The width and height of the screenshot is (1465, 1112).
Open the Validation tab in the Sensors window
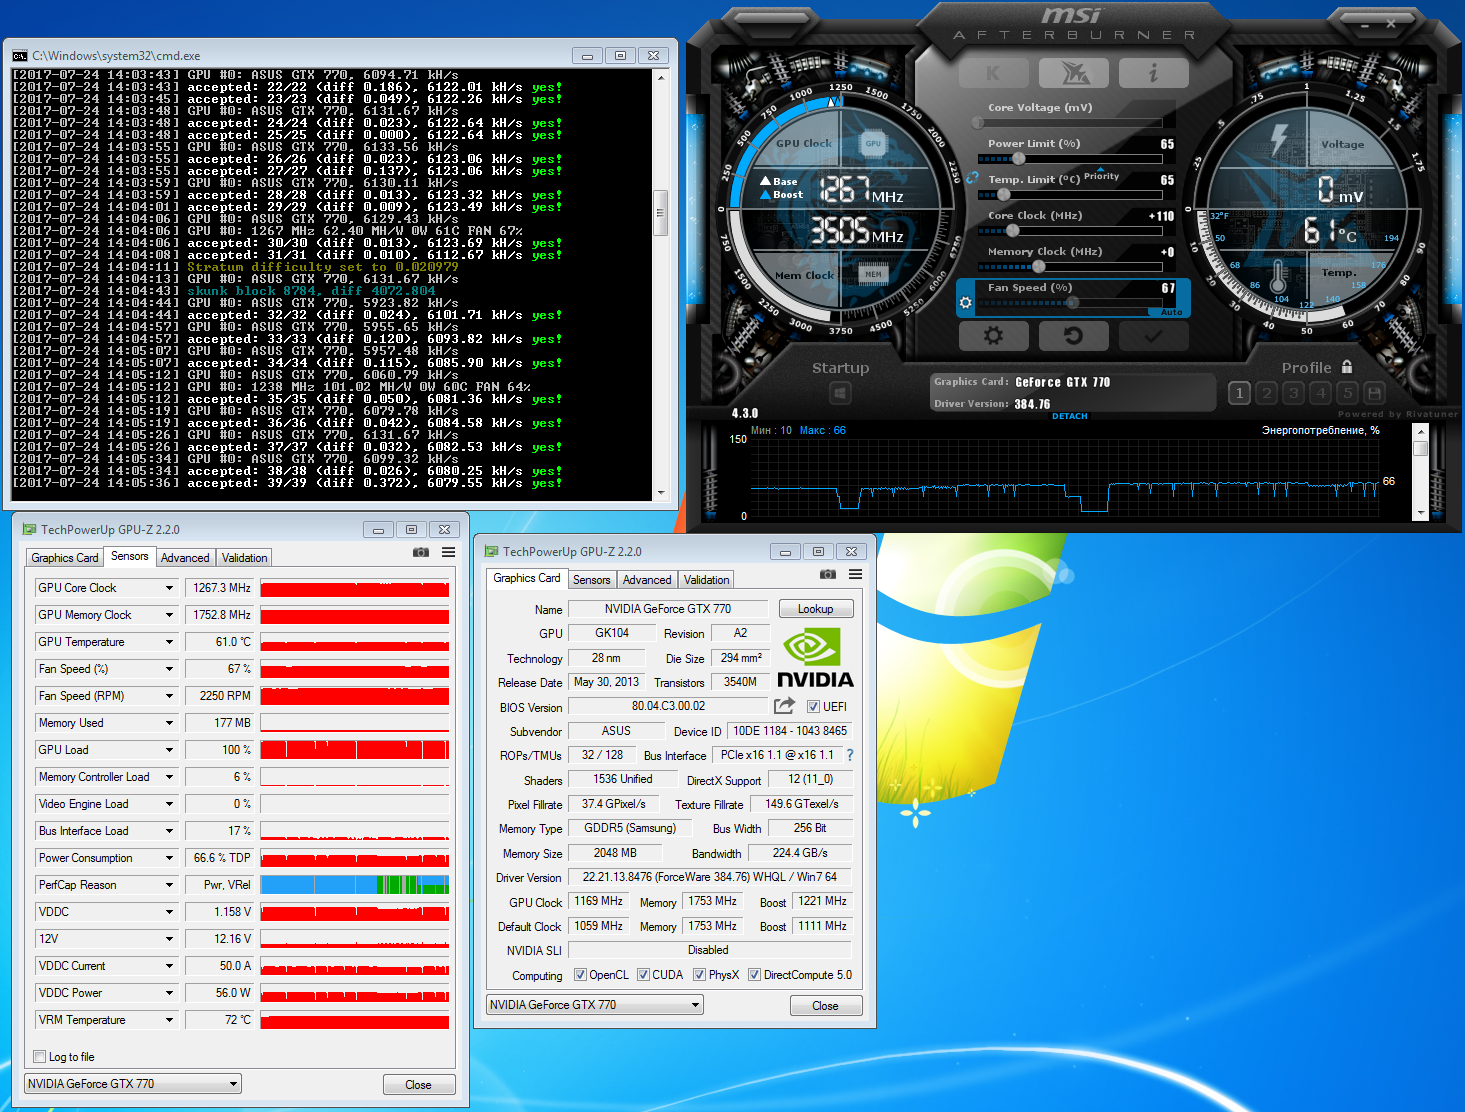[244, 558]
